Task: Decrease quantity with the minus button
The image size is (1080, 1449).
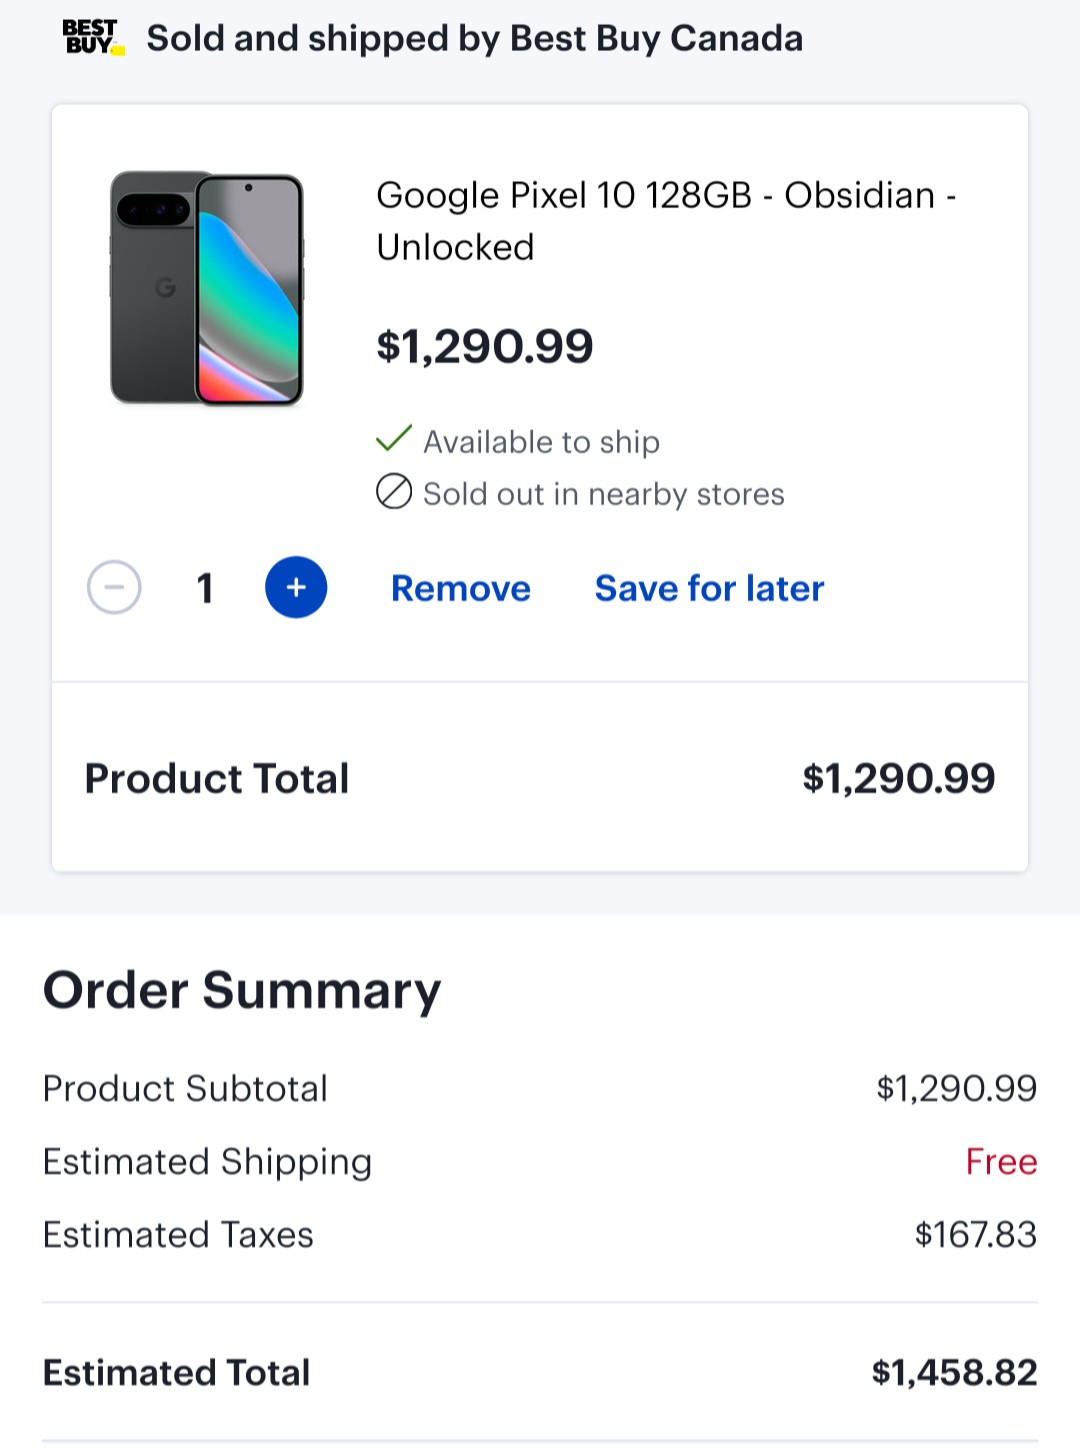Action: pyautogui.click(x=114, y=587)
